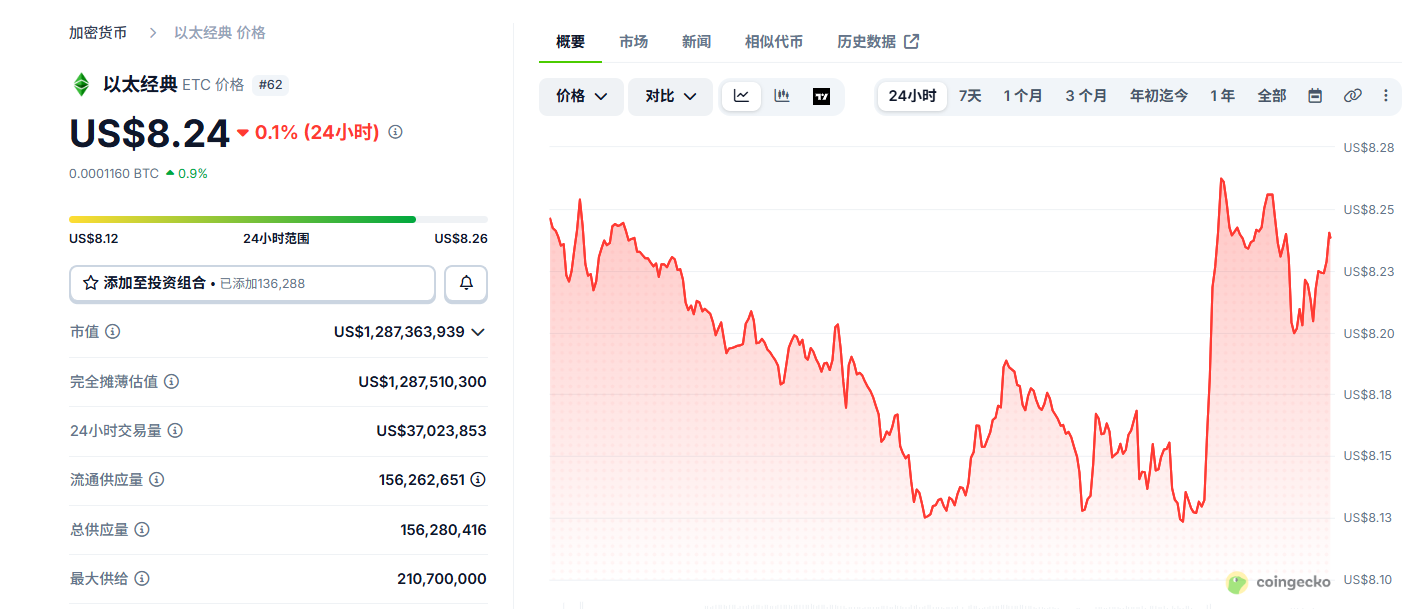Click the copy chart link icon

[1352, 96]
